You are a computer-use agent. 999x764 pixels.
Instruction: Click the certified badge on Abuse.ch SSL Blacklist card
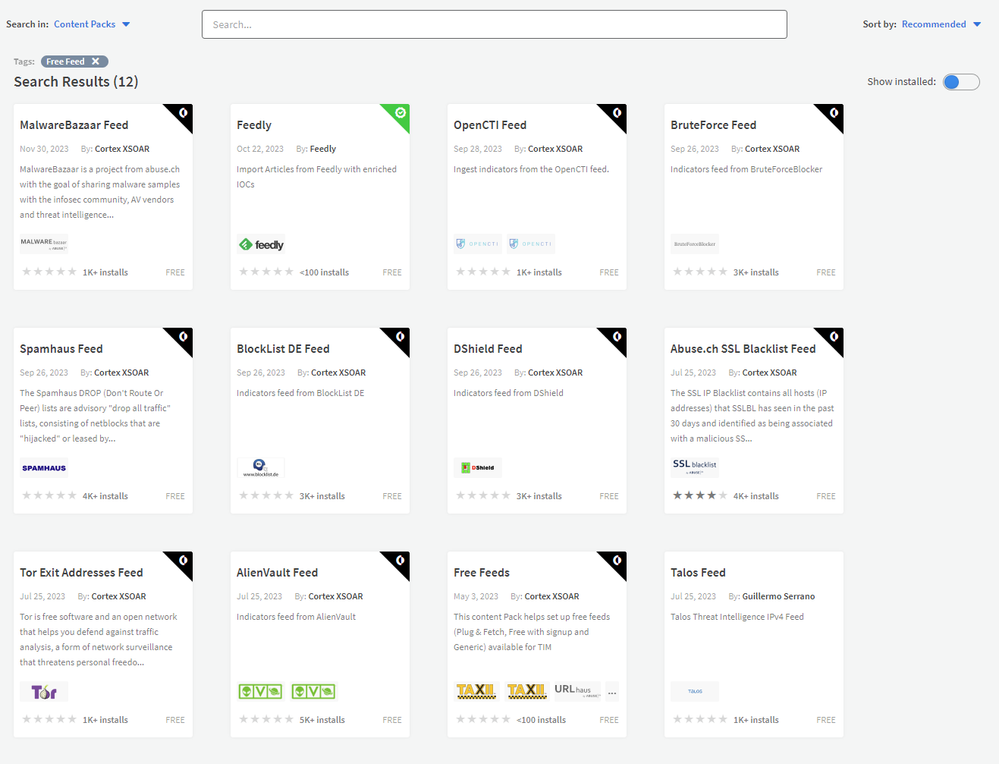pos(833,337)
